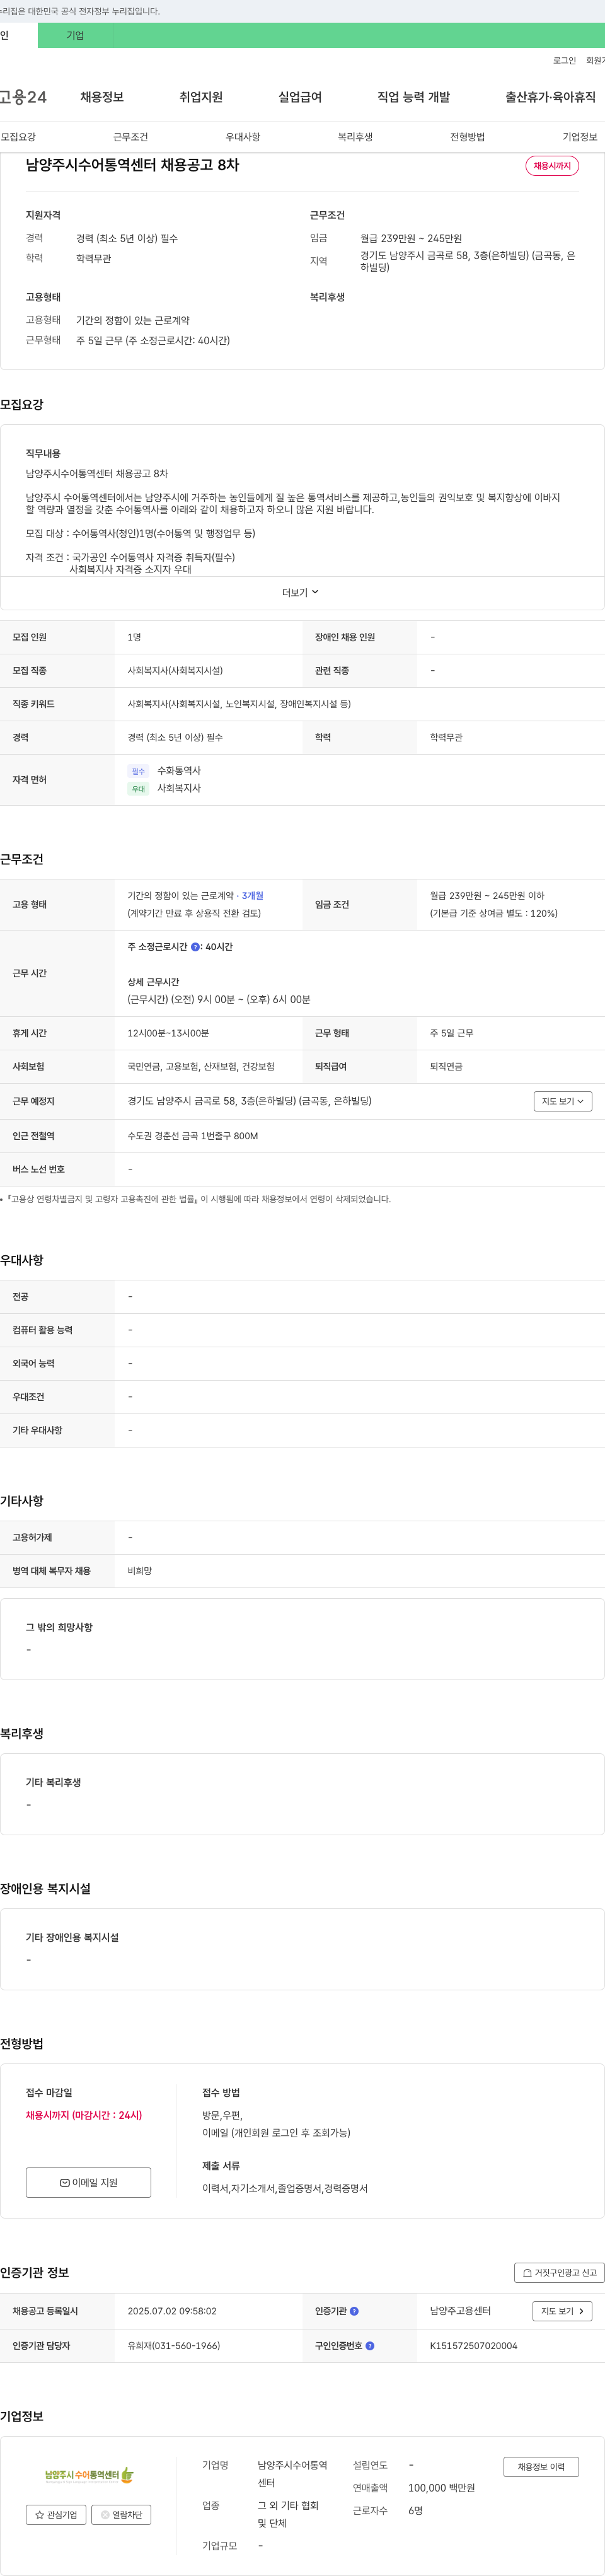The image size is (605, 2576).
Task: Open 지도 보기 for 남양주고용센터
Action: [x=563, y=2311]
